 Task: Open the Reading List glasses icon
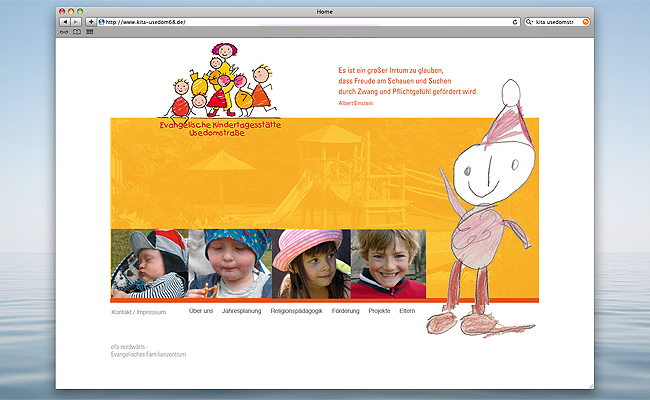(64, 32)
